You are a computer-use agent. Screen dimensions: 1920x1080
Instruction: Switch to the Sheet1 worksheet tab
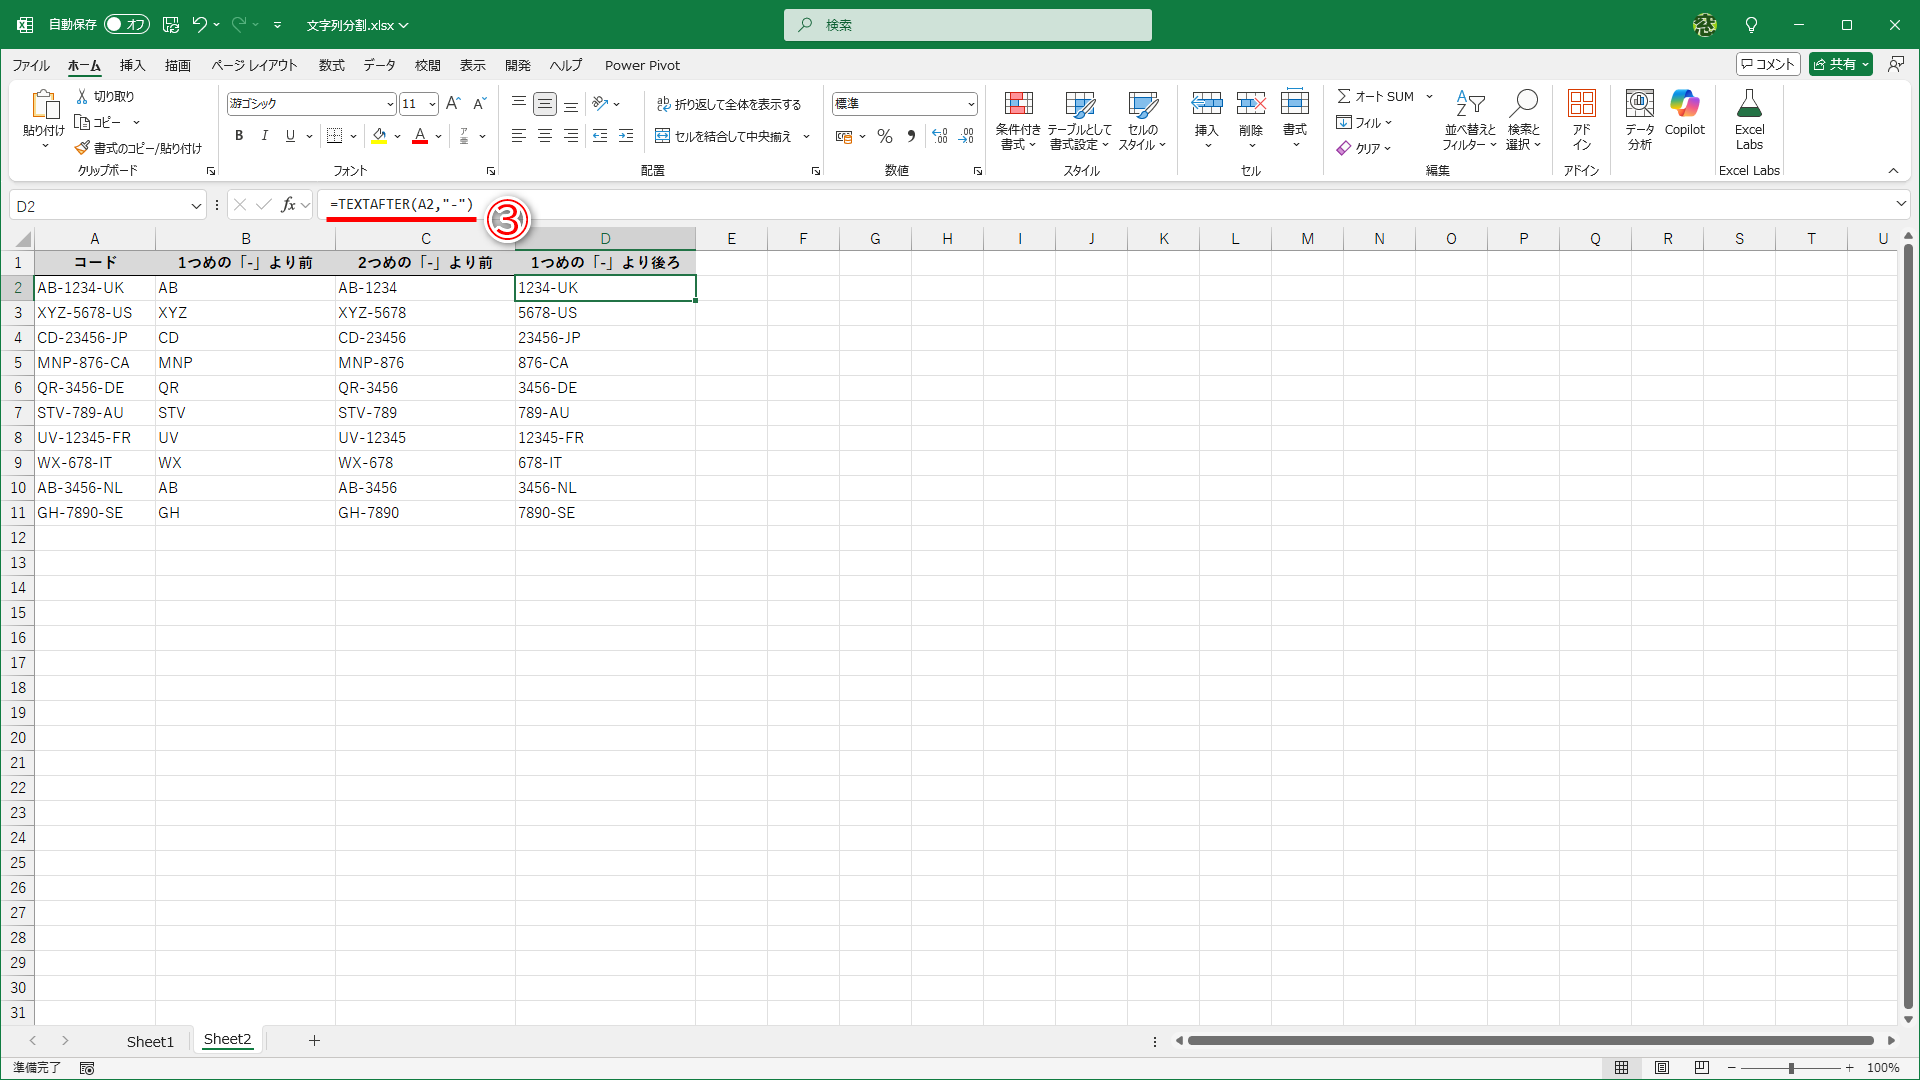(x=150, y=1041)
